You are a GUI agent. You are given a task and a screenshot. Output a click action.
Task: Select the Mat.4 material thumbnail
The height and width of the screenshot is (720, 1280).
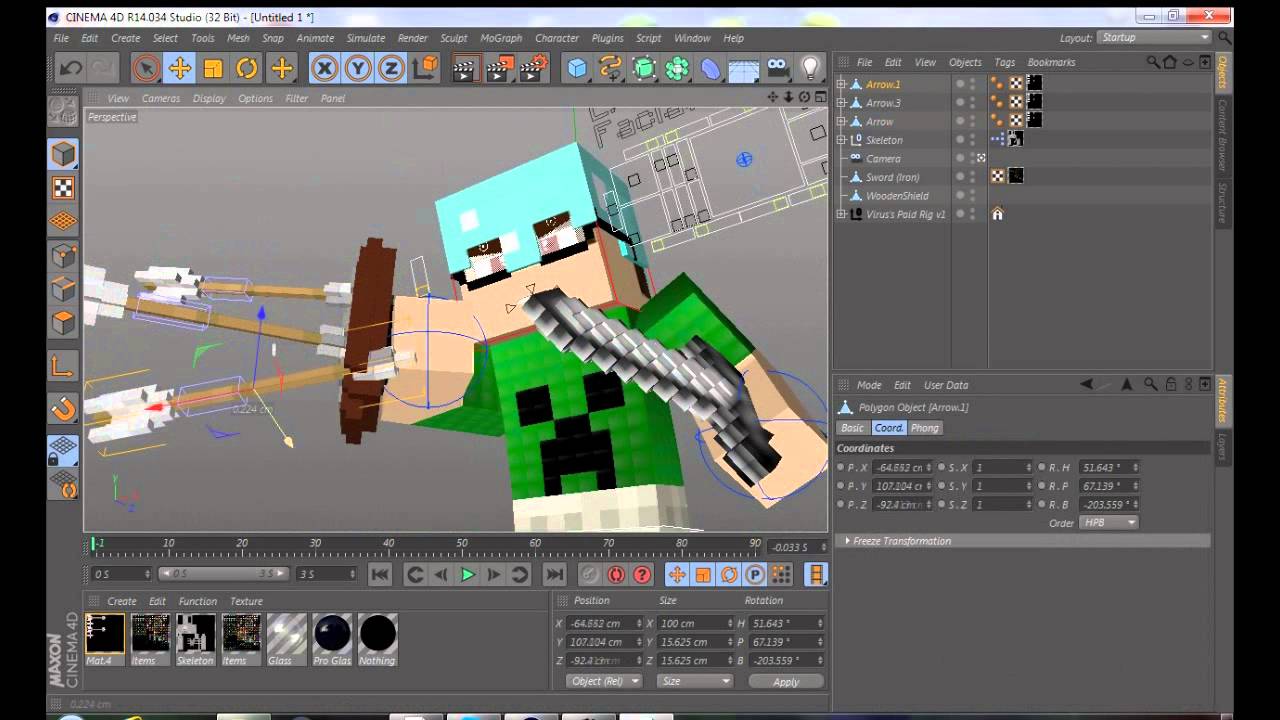pyautogui.click(x=104, y=639)
